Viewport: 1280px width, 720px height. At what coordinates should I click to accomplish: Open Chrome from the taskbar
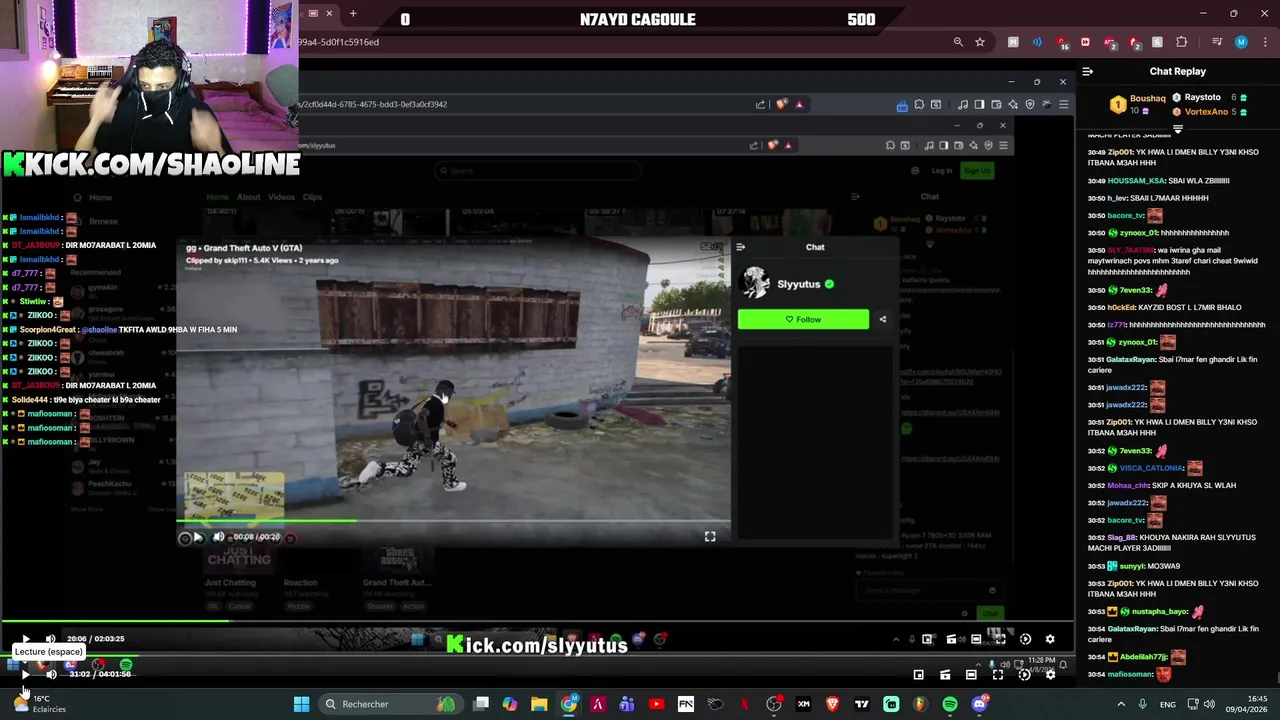pyautogui.click(x=568, y=704)
